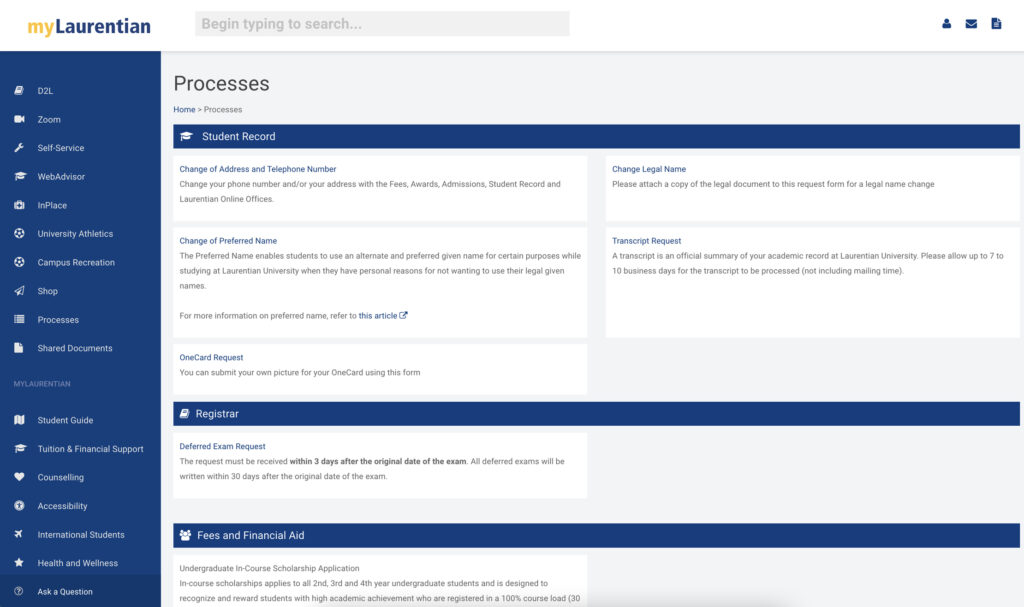Screen dimensions: 1024x607
Task: Open Campus Recreation sidebar item
Action: [76, 263]
